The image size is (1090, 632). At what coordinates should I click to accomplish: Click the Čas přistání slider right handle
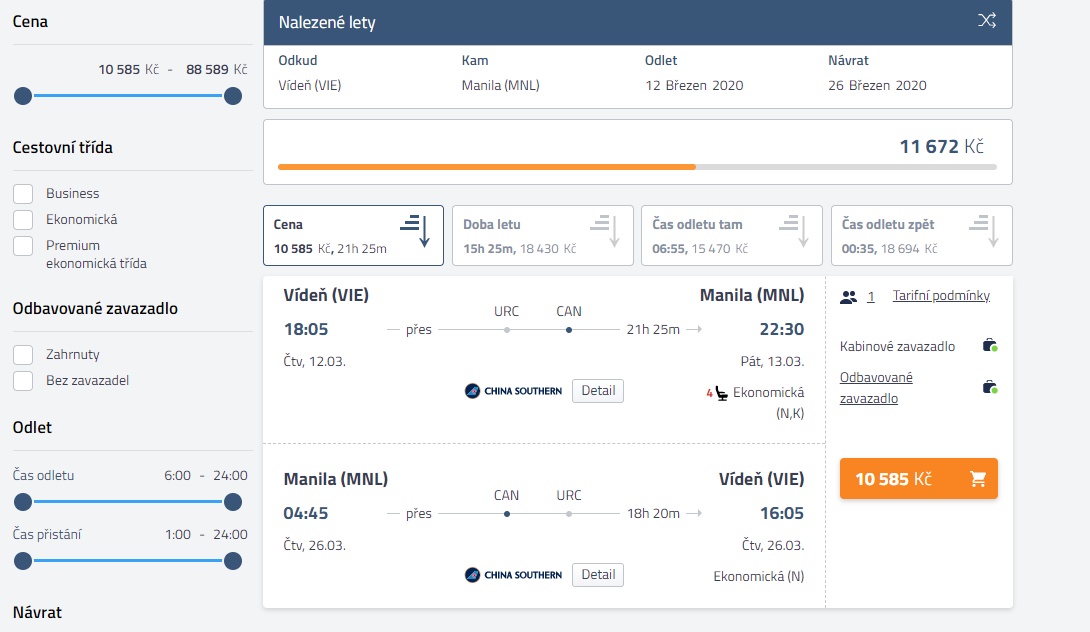tap(233, 560)
